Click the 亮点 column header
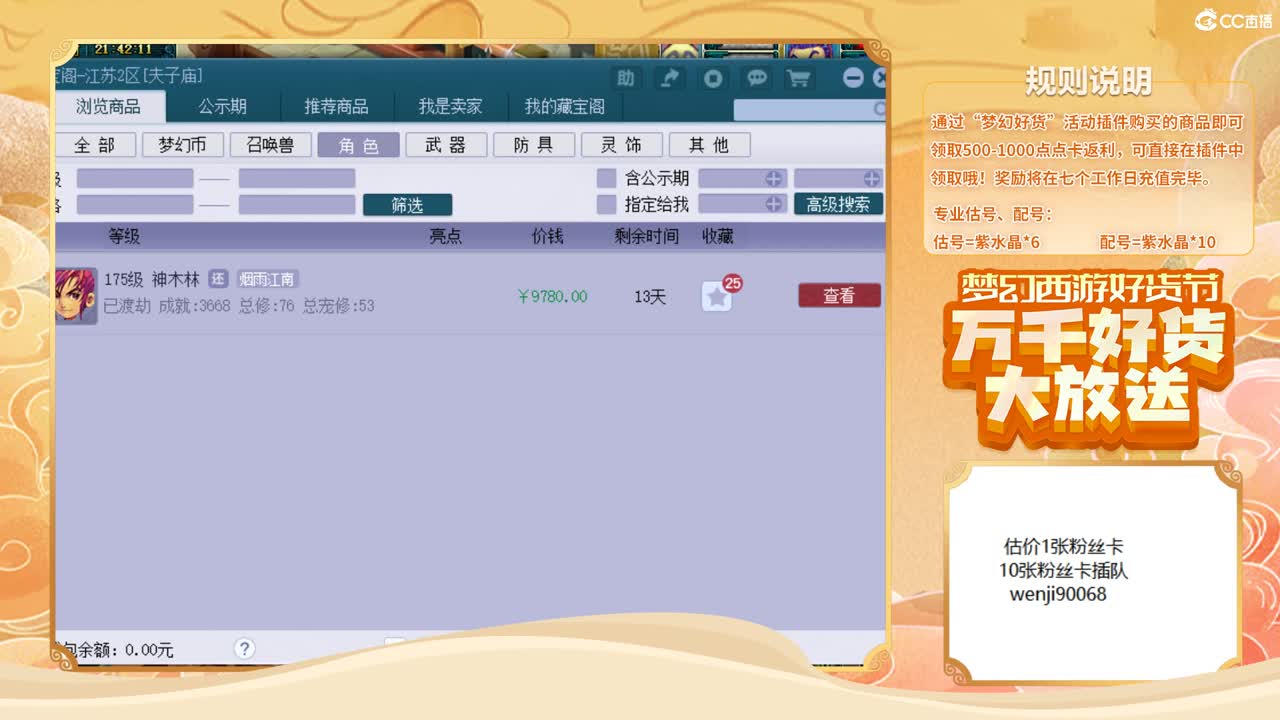This screenshot has width=1280, height=720. [446, 236]
